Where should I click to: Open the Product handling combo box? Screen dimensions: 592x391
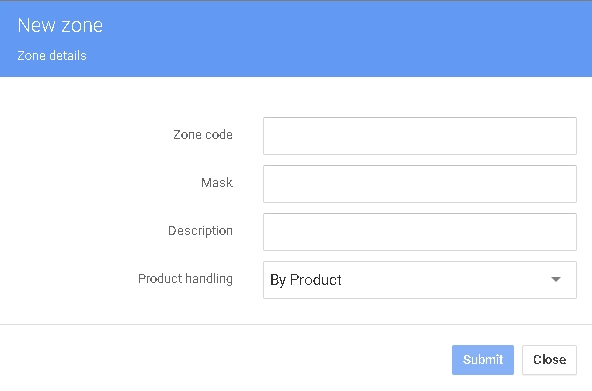(x=420, y=280)
